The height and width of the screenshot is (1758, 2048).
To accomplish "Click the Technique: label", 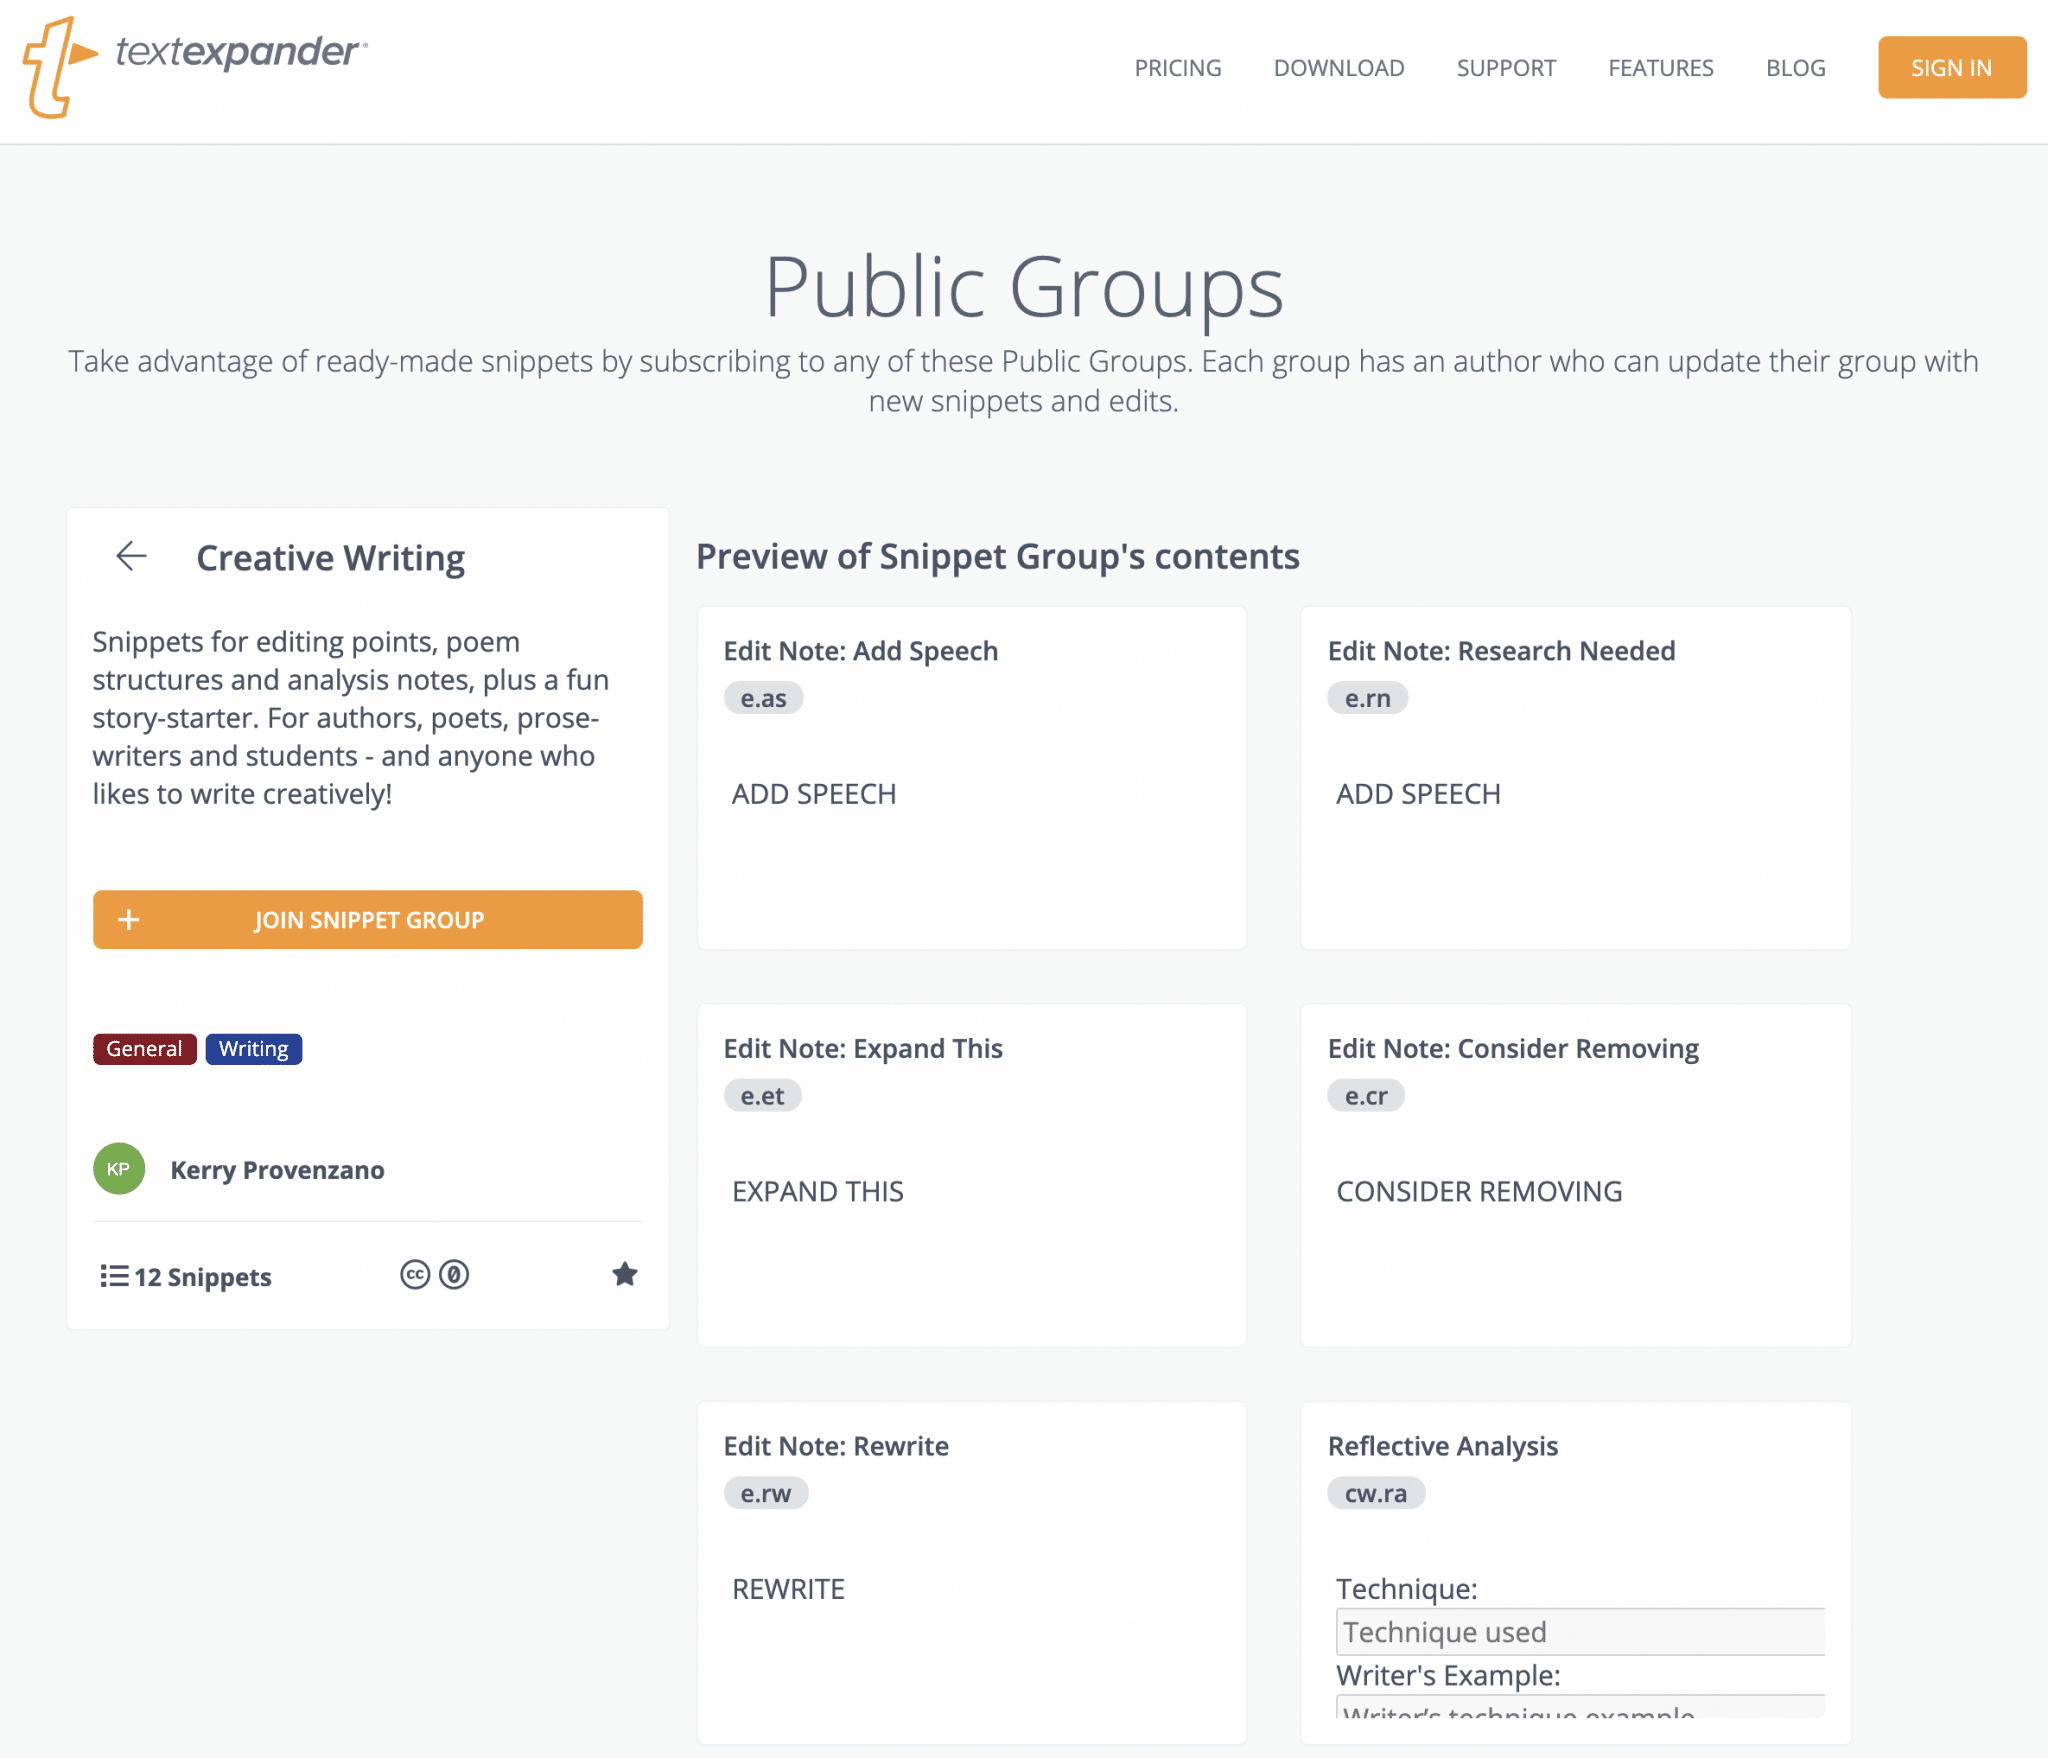I will pyautogui.click(x=1407, y=1589).
